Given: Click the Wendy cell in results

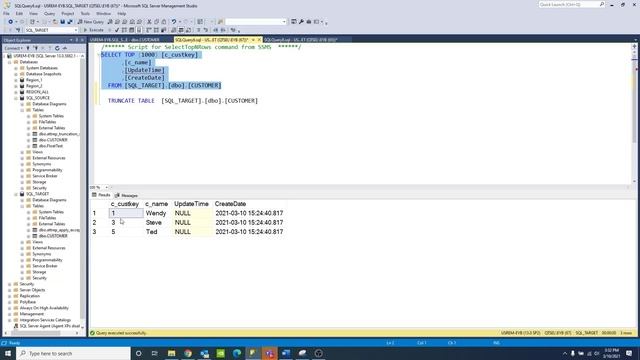Looking at the screenshot, I should pyautogui.click(x=156, y=213).
